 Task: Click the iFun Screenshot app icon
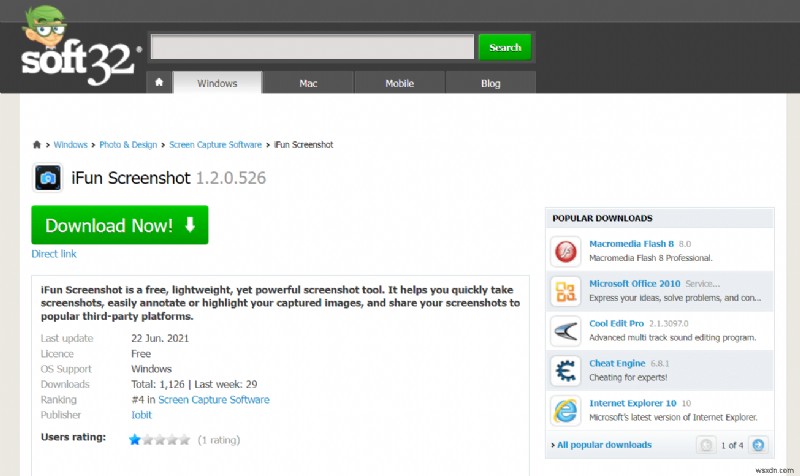click(47, 178)
